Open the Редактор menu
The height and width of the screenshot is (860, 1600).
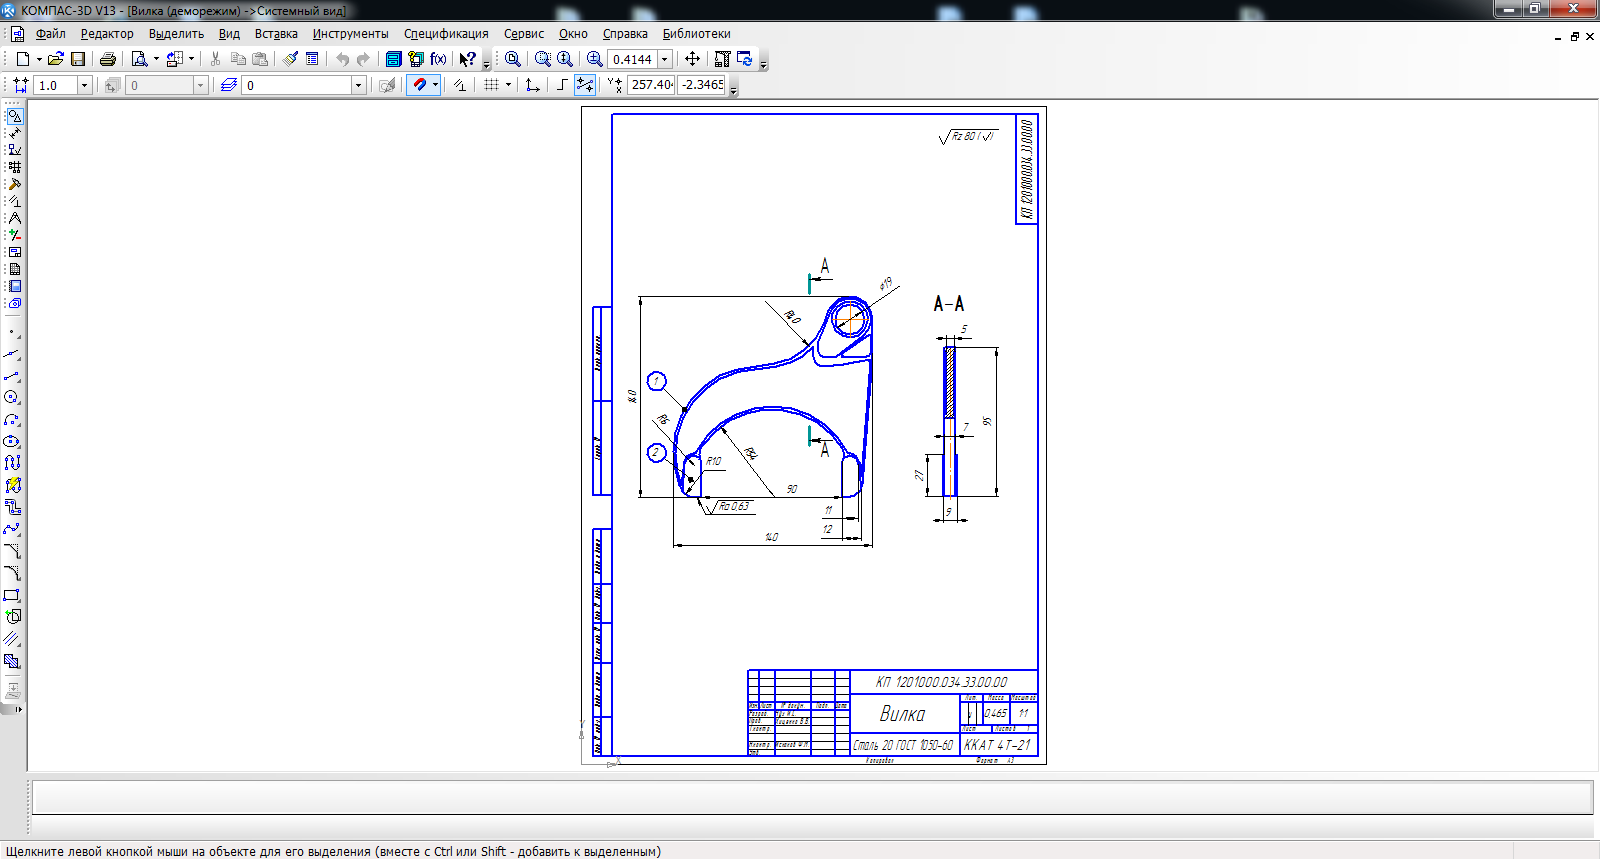[x=107, y=34]
